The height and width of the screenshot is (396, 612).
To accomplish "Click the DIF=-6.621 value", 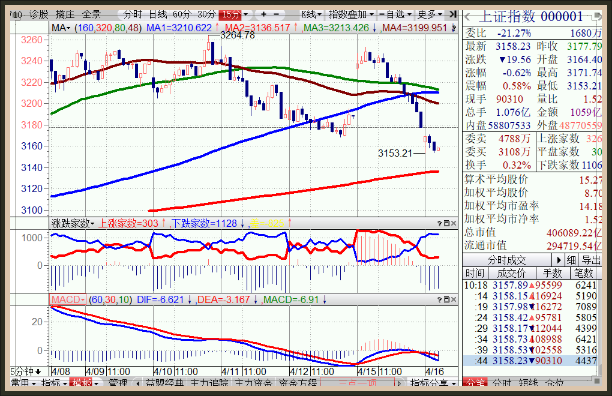I will (160, 300).
